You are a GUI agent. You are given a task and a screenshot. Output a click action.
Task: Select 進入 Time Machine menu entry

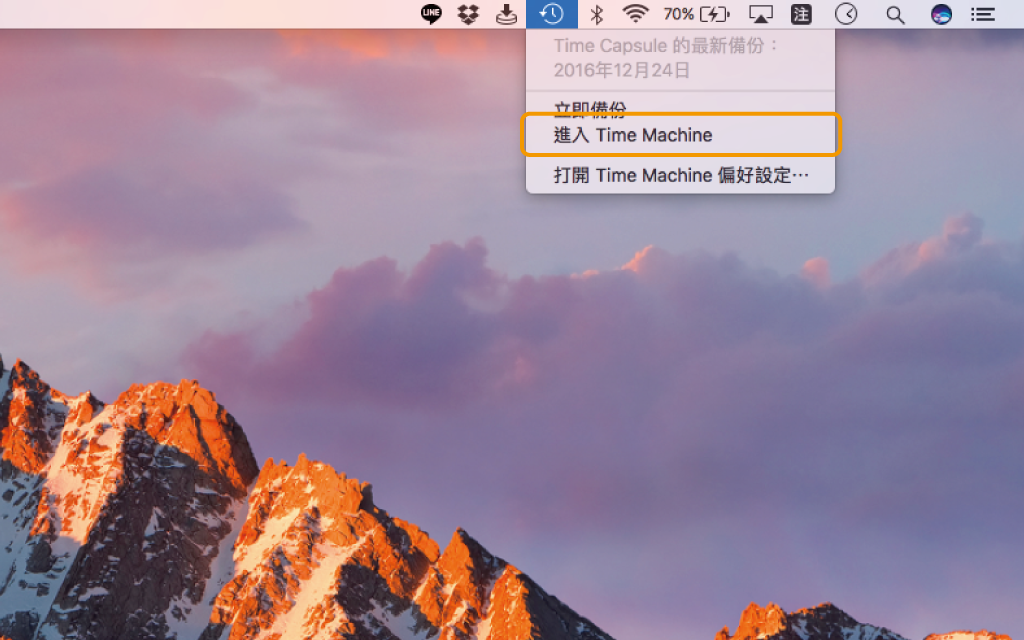pos(633,135)
